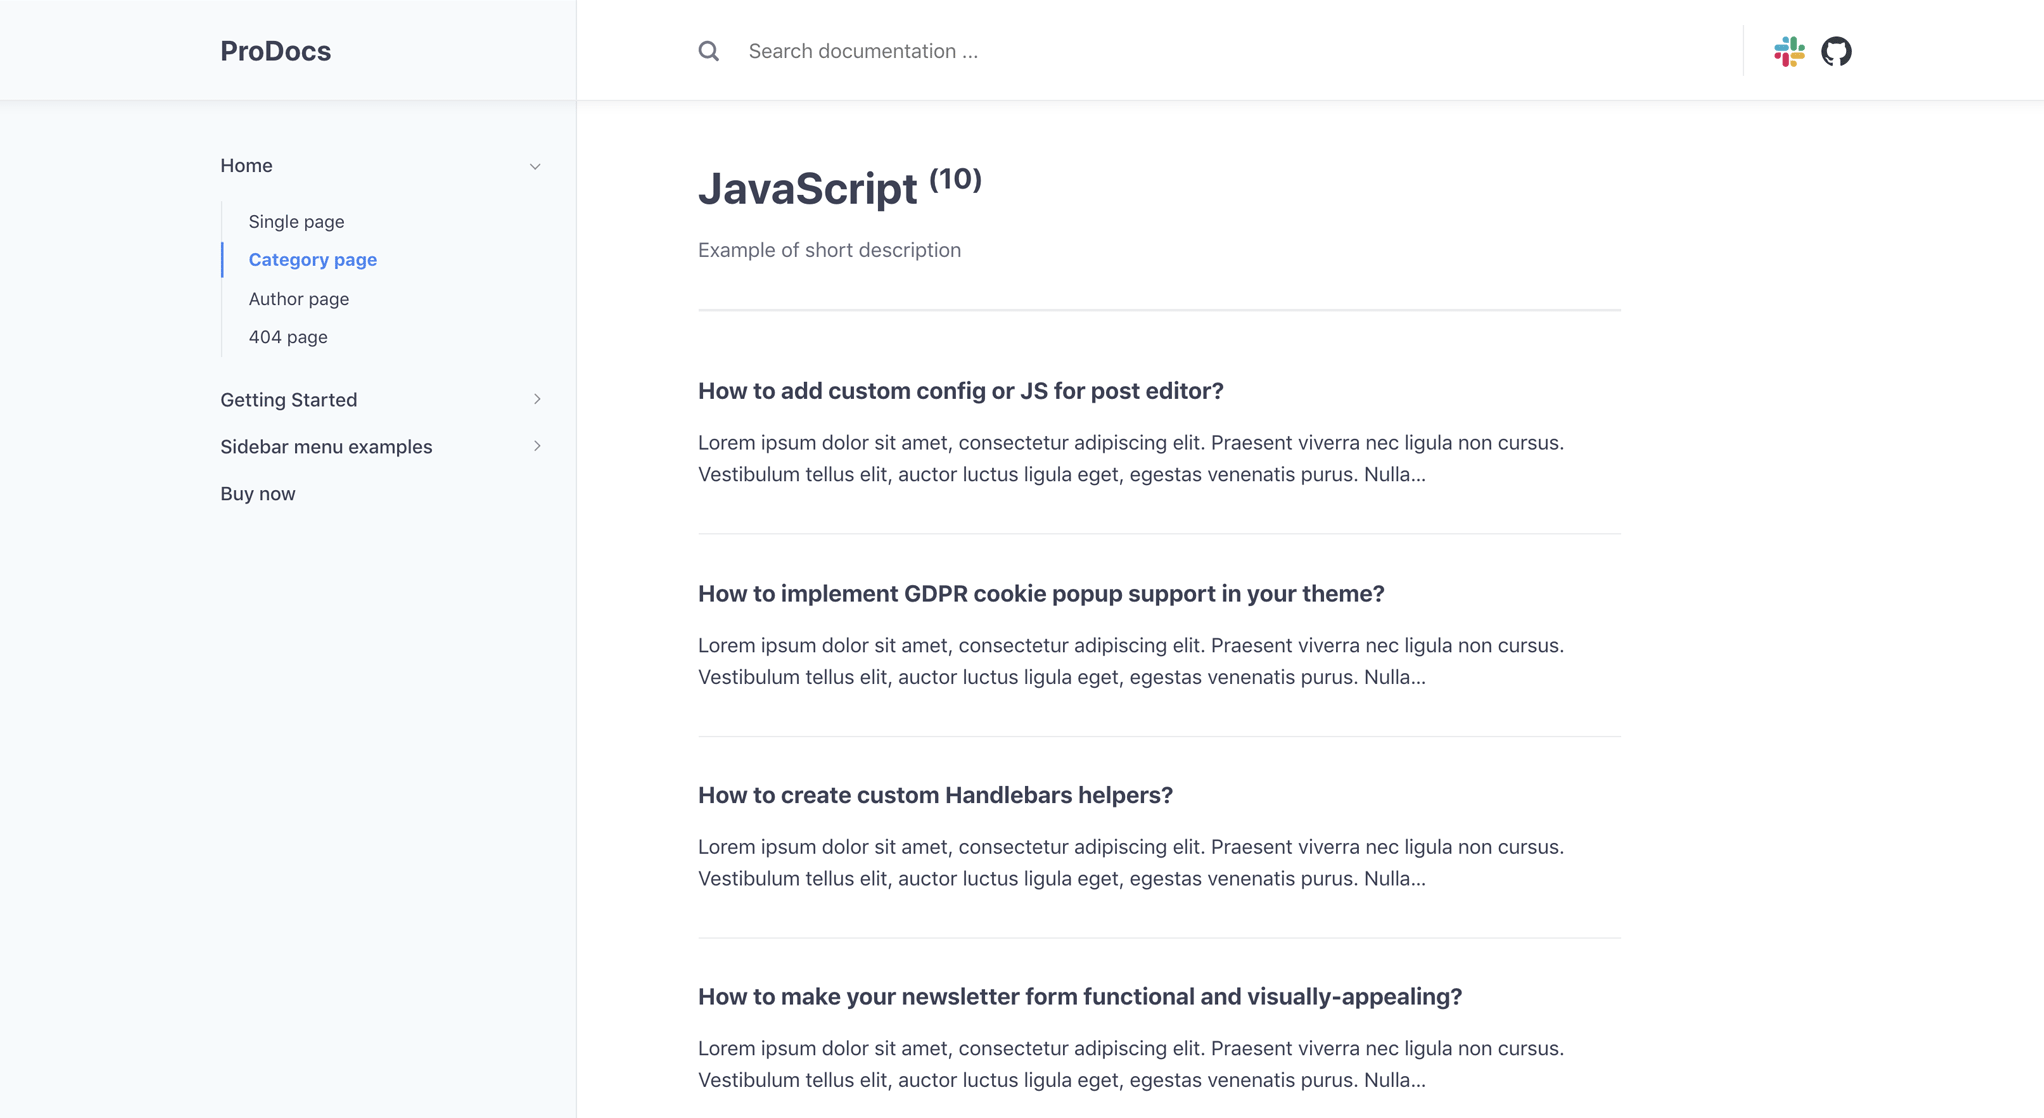Open the newsletter form article
The height and width of the screenshot is (1118, 2044).
(1079, 996)
